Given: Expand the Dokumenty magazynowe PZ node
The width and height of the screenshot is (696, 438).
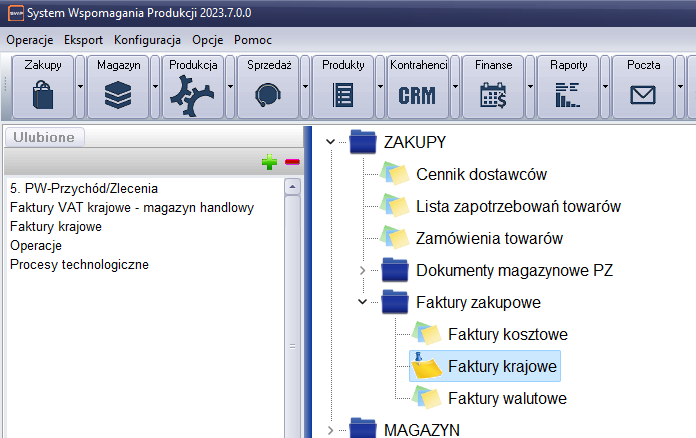Looking at the screenshot, I should [363, 270].
